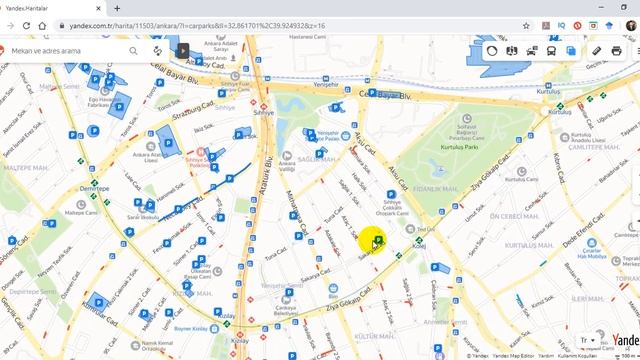The image size is (640, 360).
Task: Open the blue map layers selector
Action: pos(571,51)
